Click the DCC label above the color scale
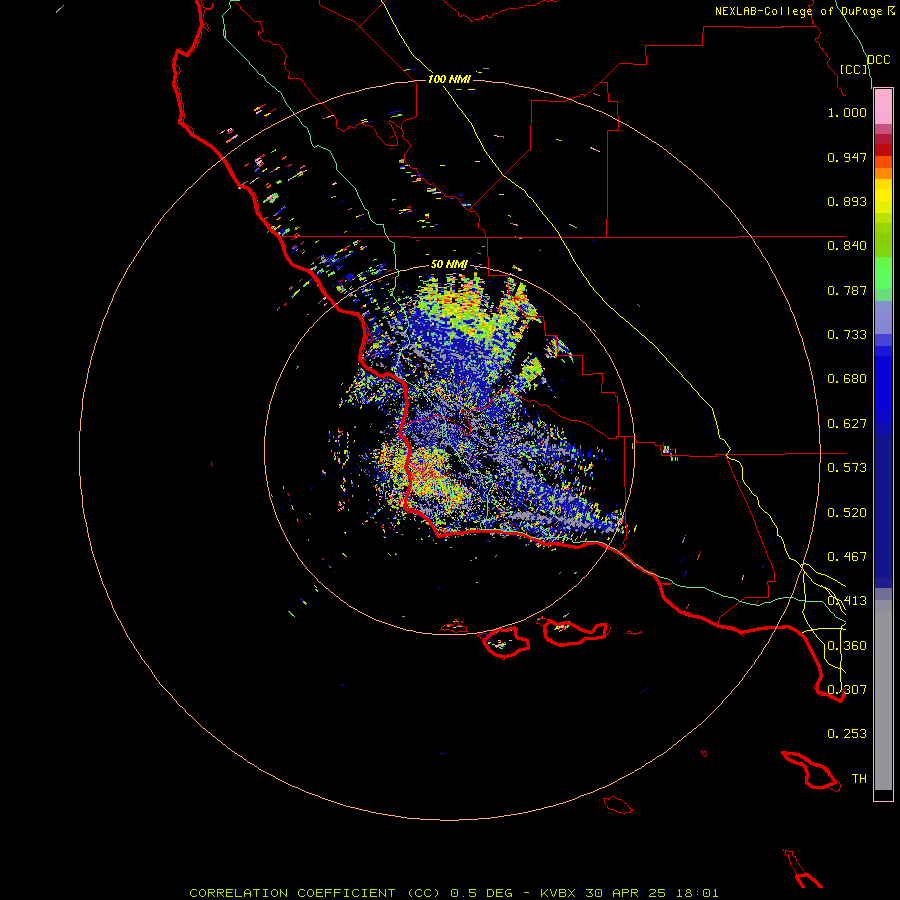 (x=879, y=60)
